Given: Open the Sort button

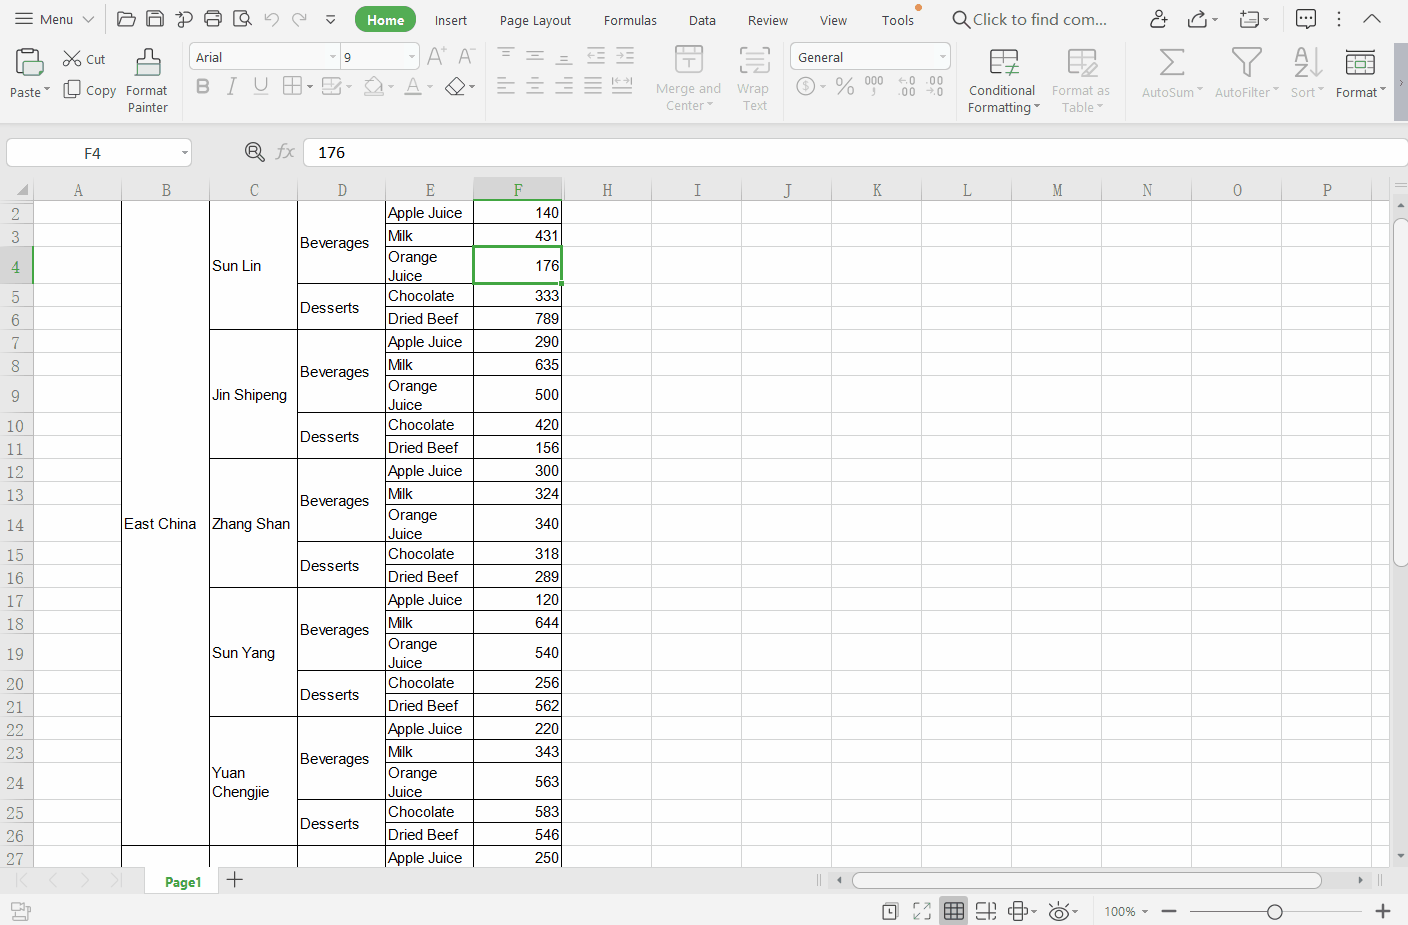Looking at the screenshot, I should [x=1306, y=73].
